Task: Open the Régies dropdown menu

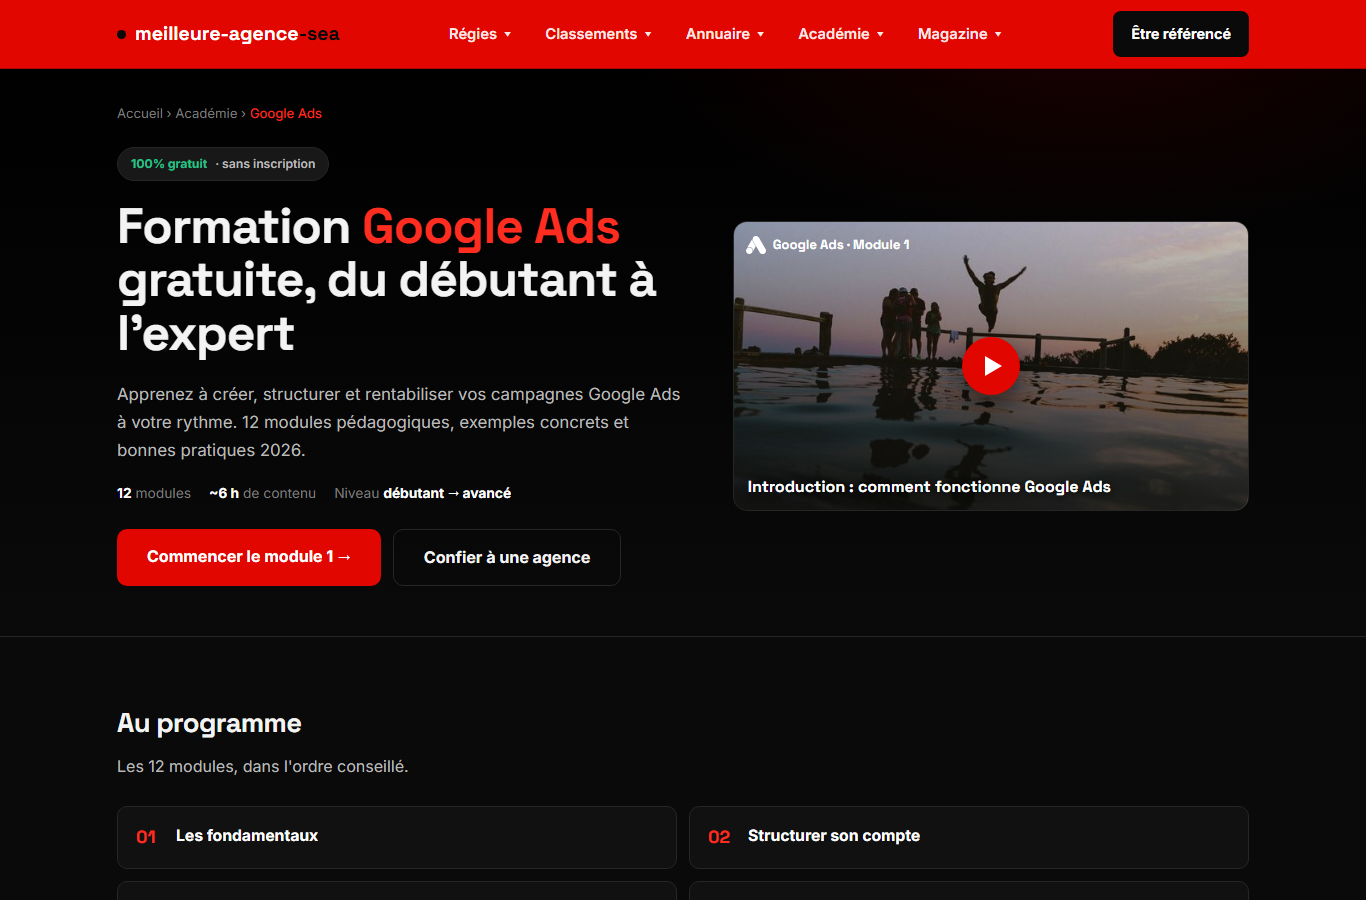Action: [x=480, y=34]
